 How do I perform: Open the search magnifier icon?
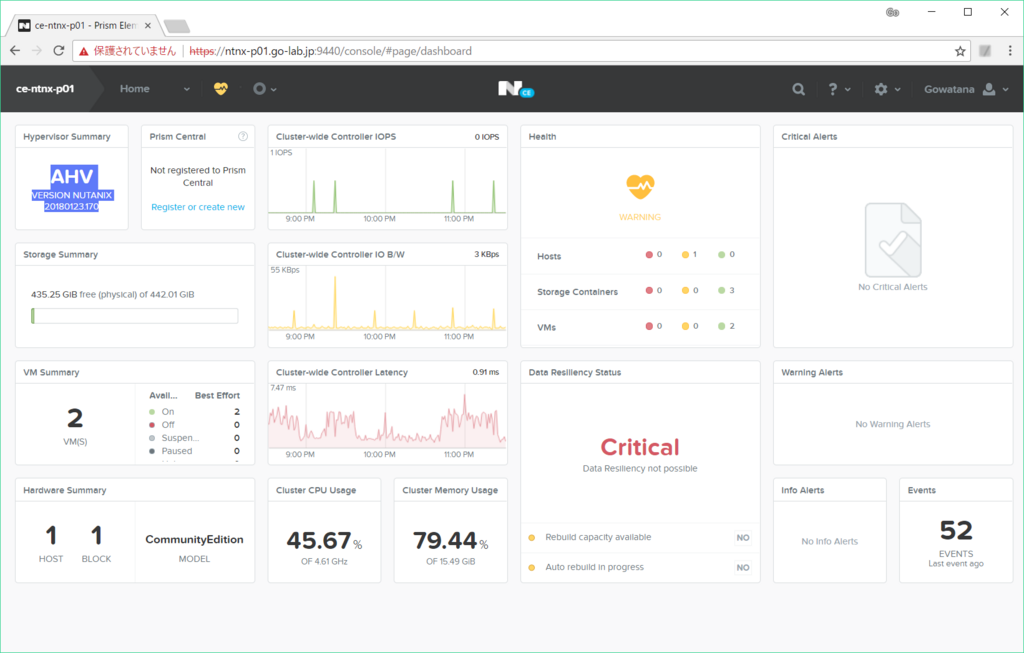point(798,89)
